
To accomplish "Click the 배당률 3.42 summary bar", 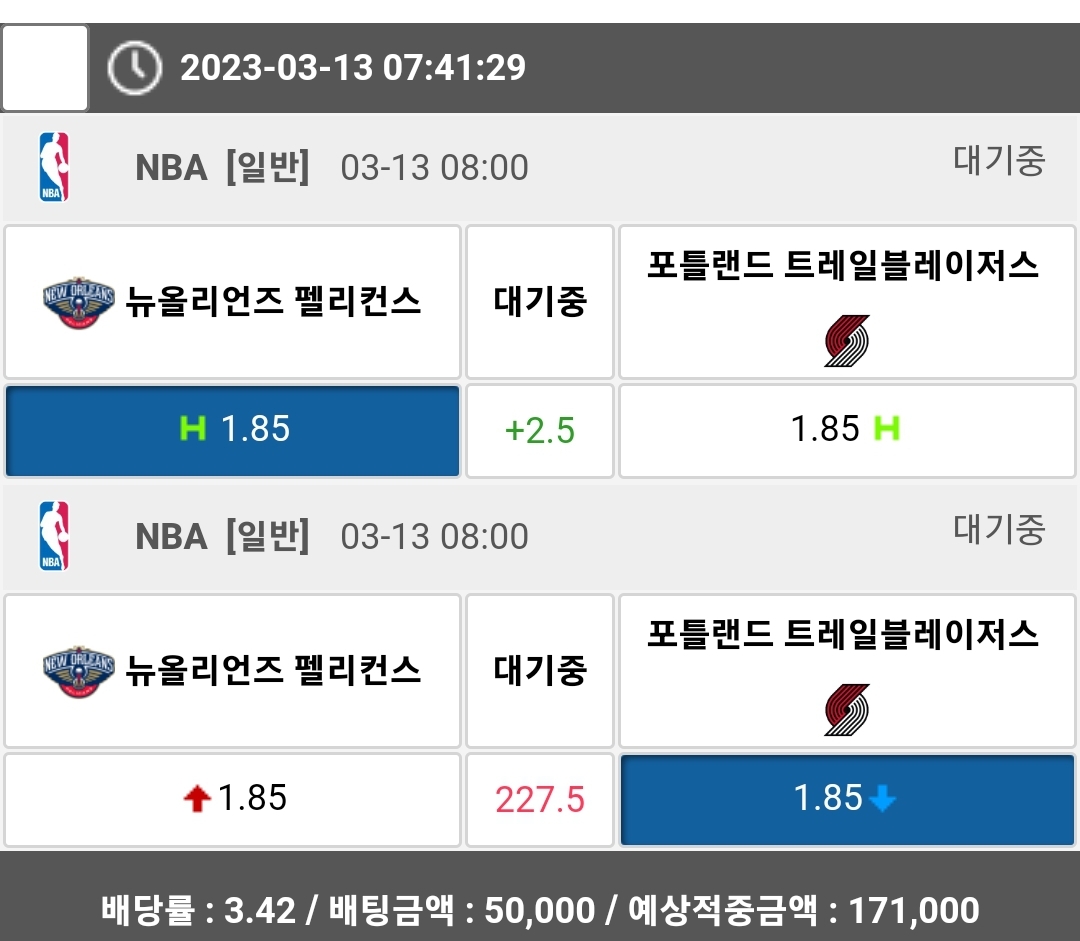I will (x=540, y=910).
